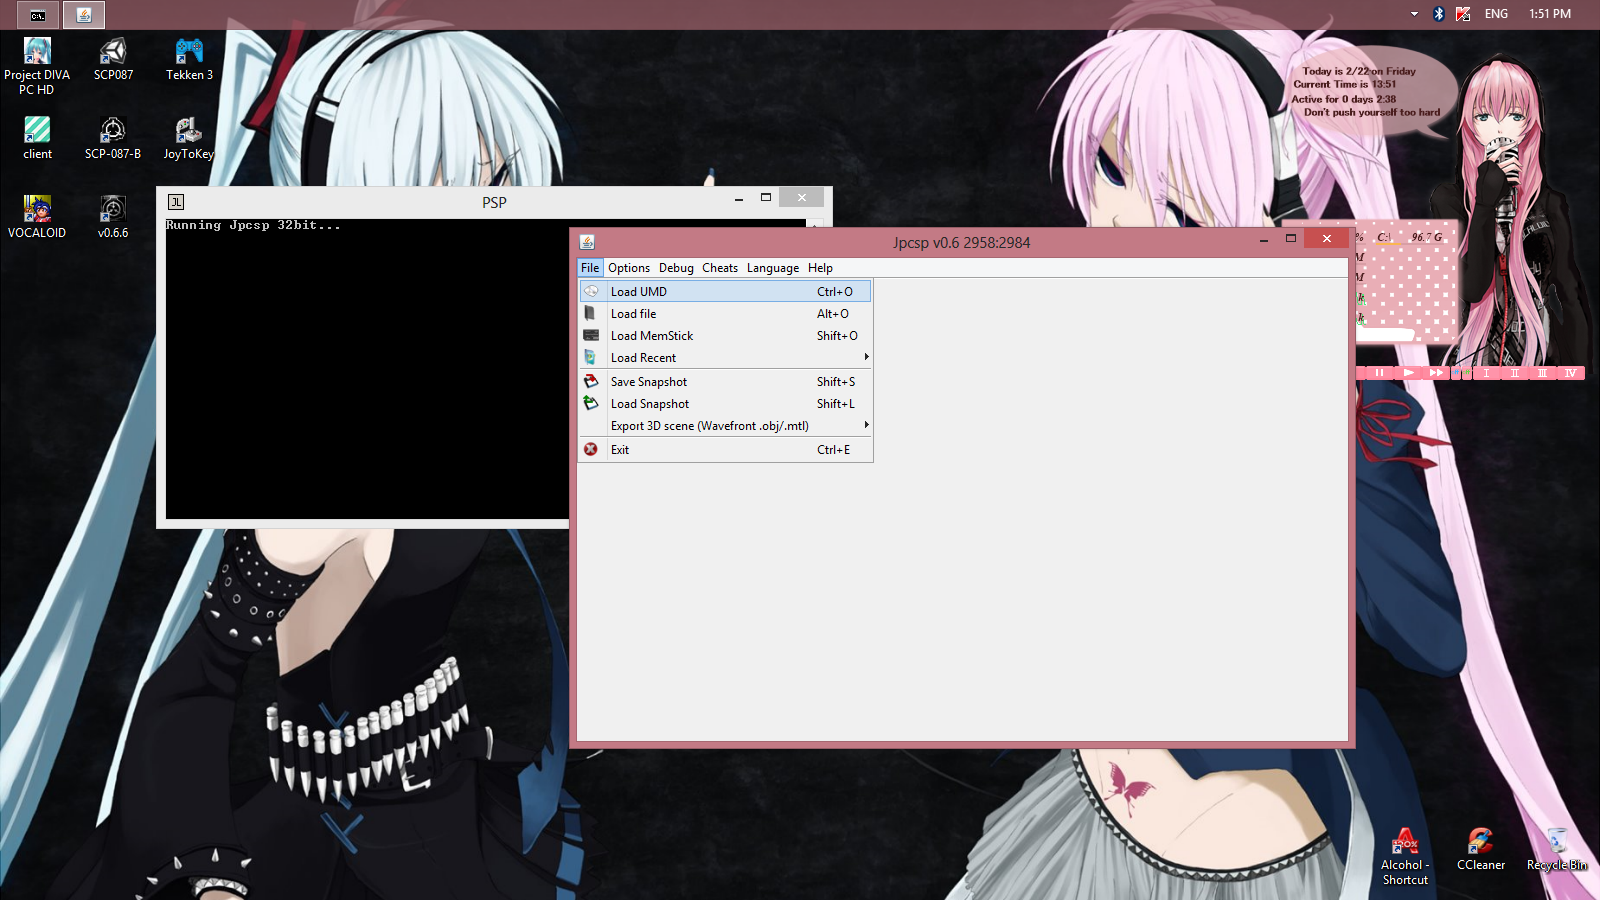
Task: Select preset III on the music widget
Action: [x=1542, y=373]
